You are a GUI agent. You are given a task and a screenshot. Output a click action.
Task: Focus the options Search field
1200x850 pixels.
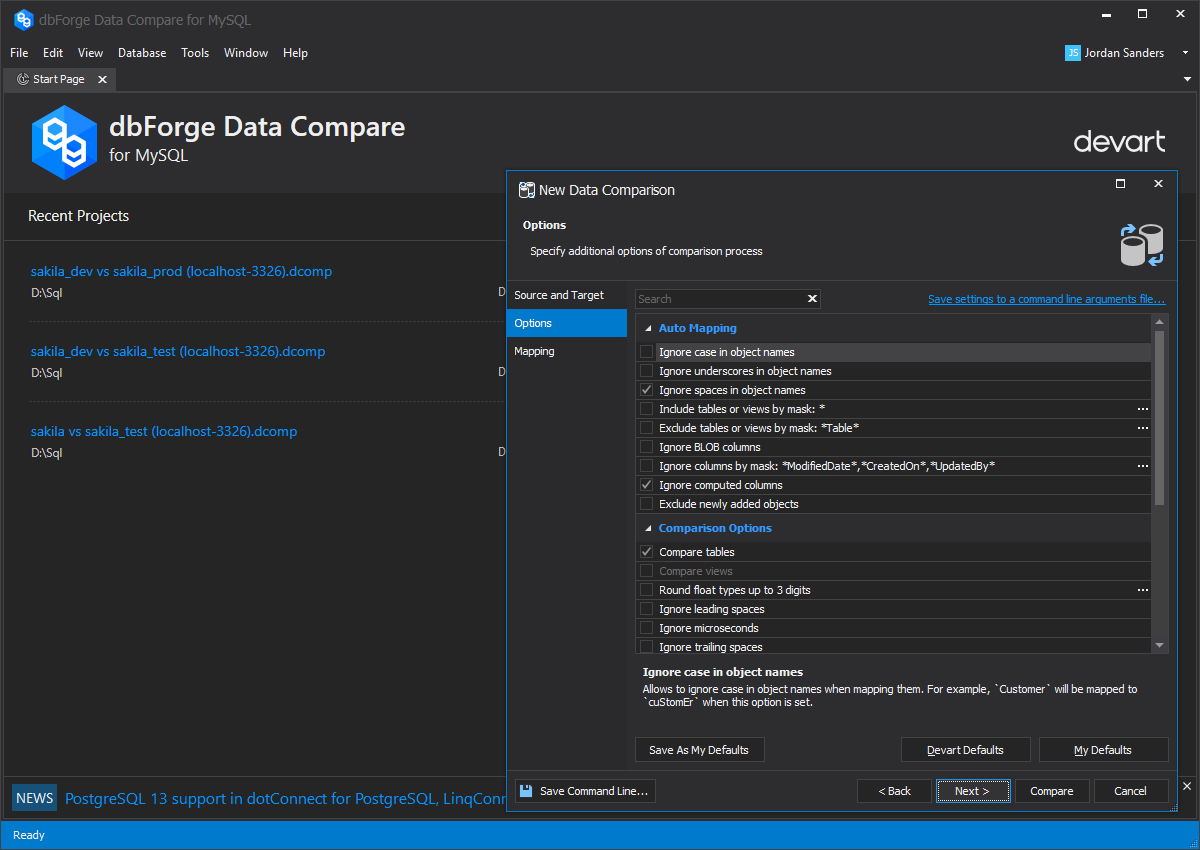tap(720, 299)
